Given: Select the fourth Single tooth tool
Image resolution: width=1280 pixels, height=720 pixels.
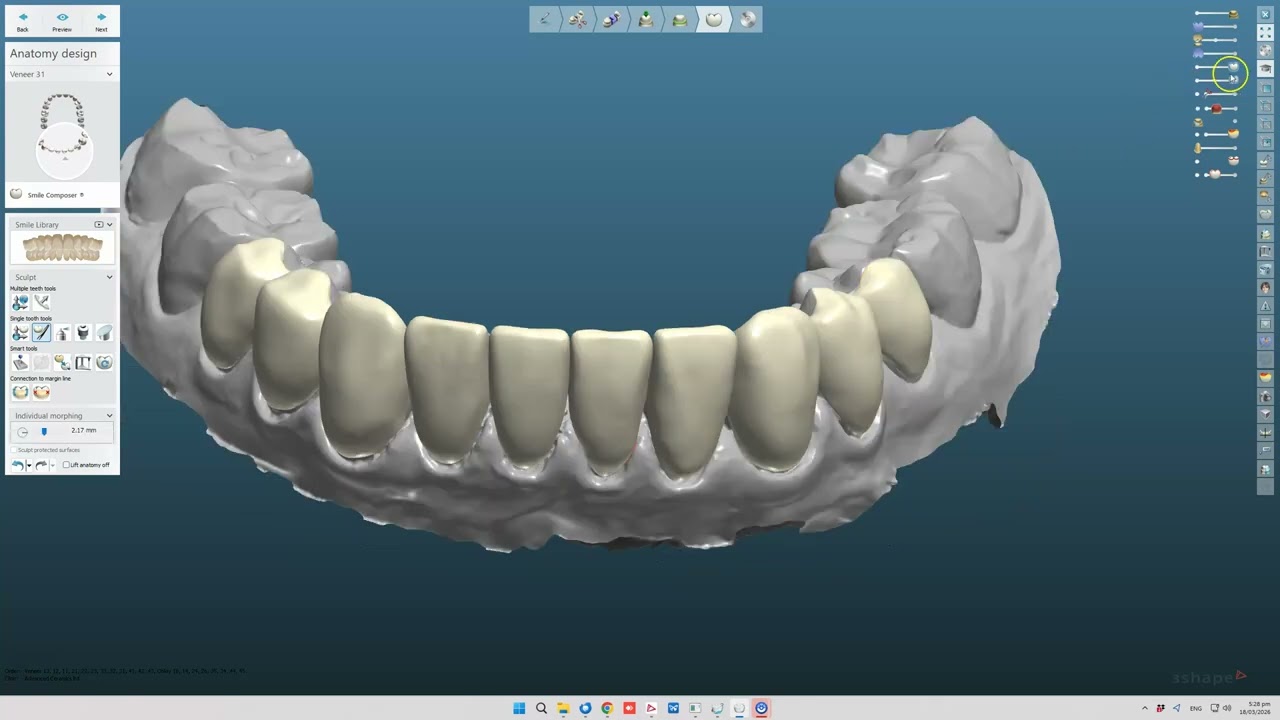Looking at the screenshot, I should tap(83, 333).
